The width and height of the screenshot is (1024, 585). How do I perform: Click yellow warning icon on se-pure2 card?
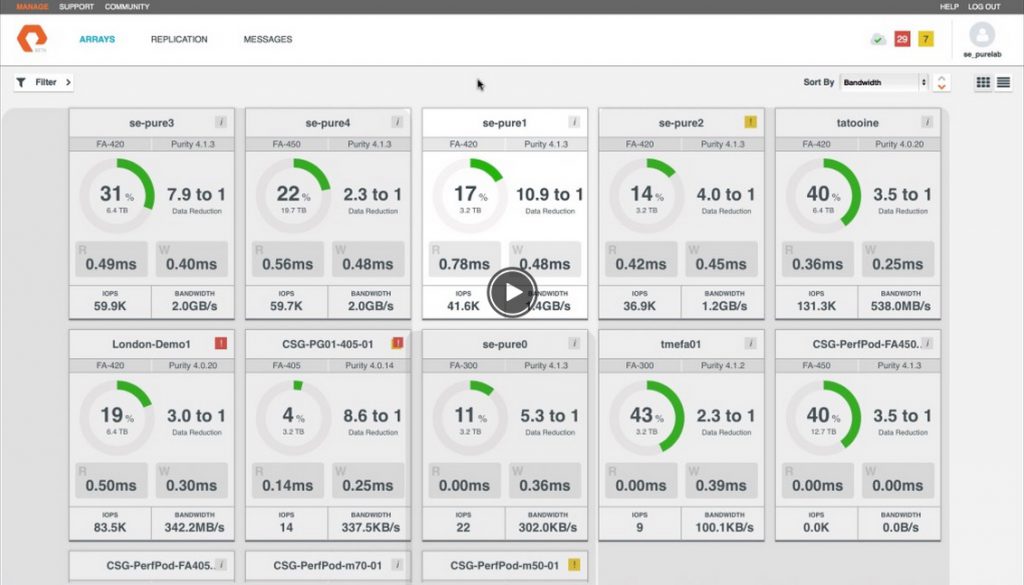750,122
